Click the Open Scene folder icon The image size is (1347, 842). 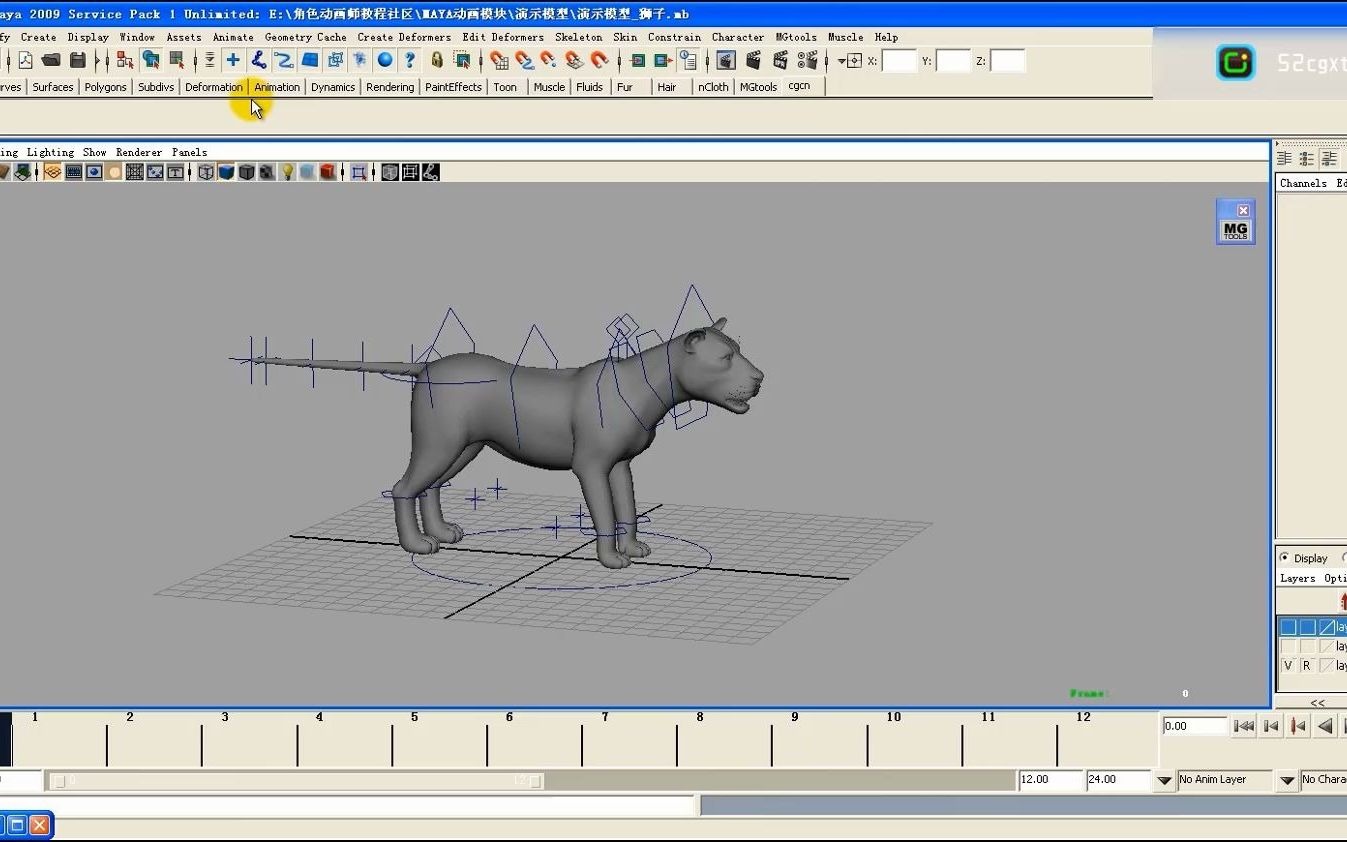point(51,61)
